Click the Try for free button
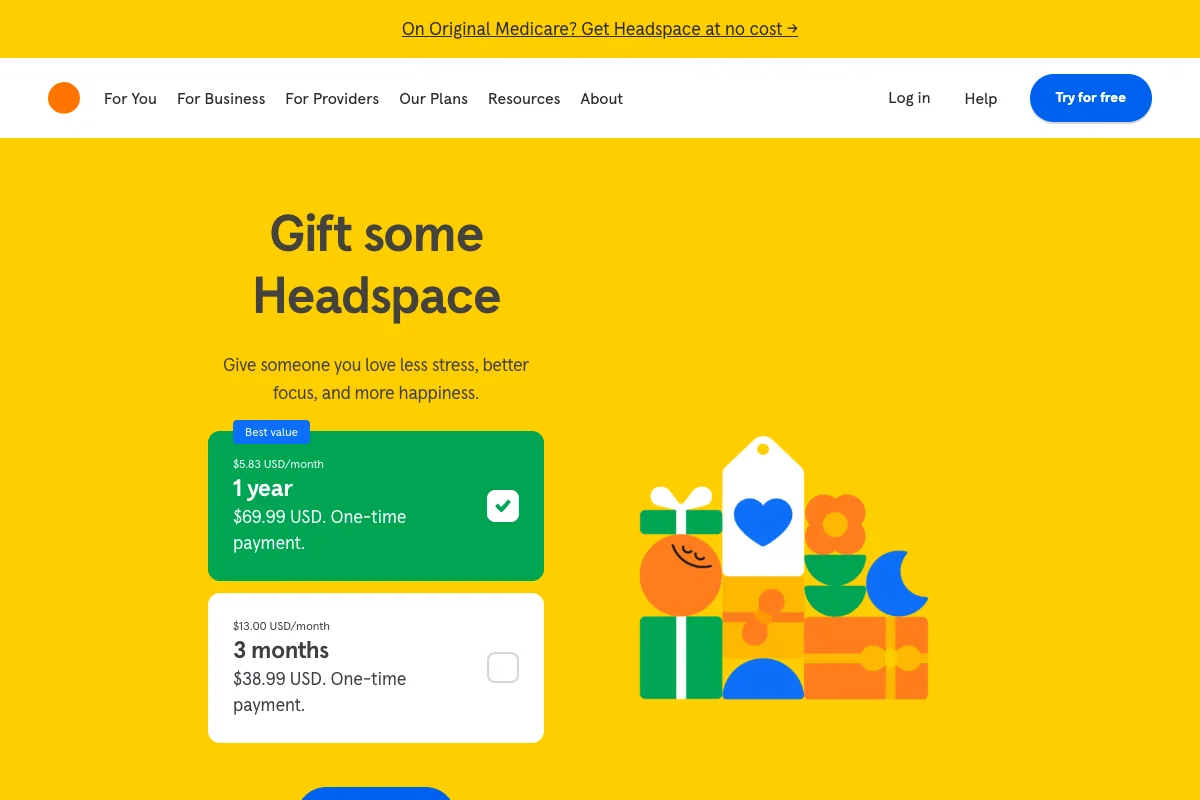The height and width of the screenshot is (800, 1200). [x=1091, y=98]
